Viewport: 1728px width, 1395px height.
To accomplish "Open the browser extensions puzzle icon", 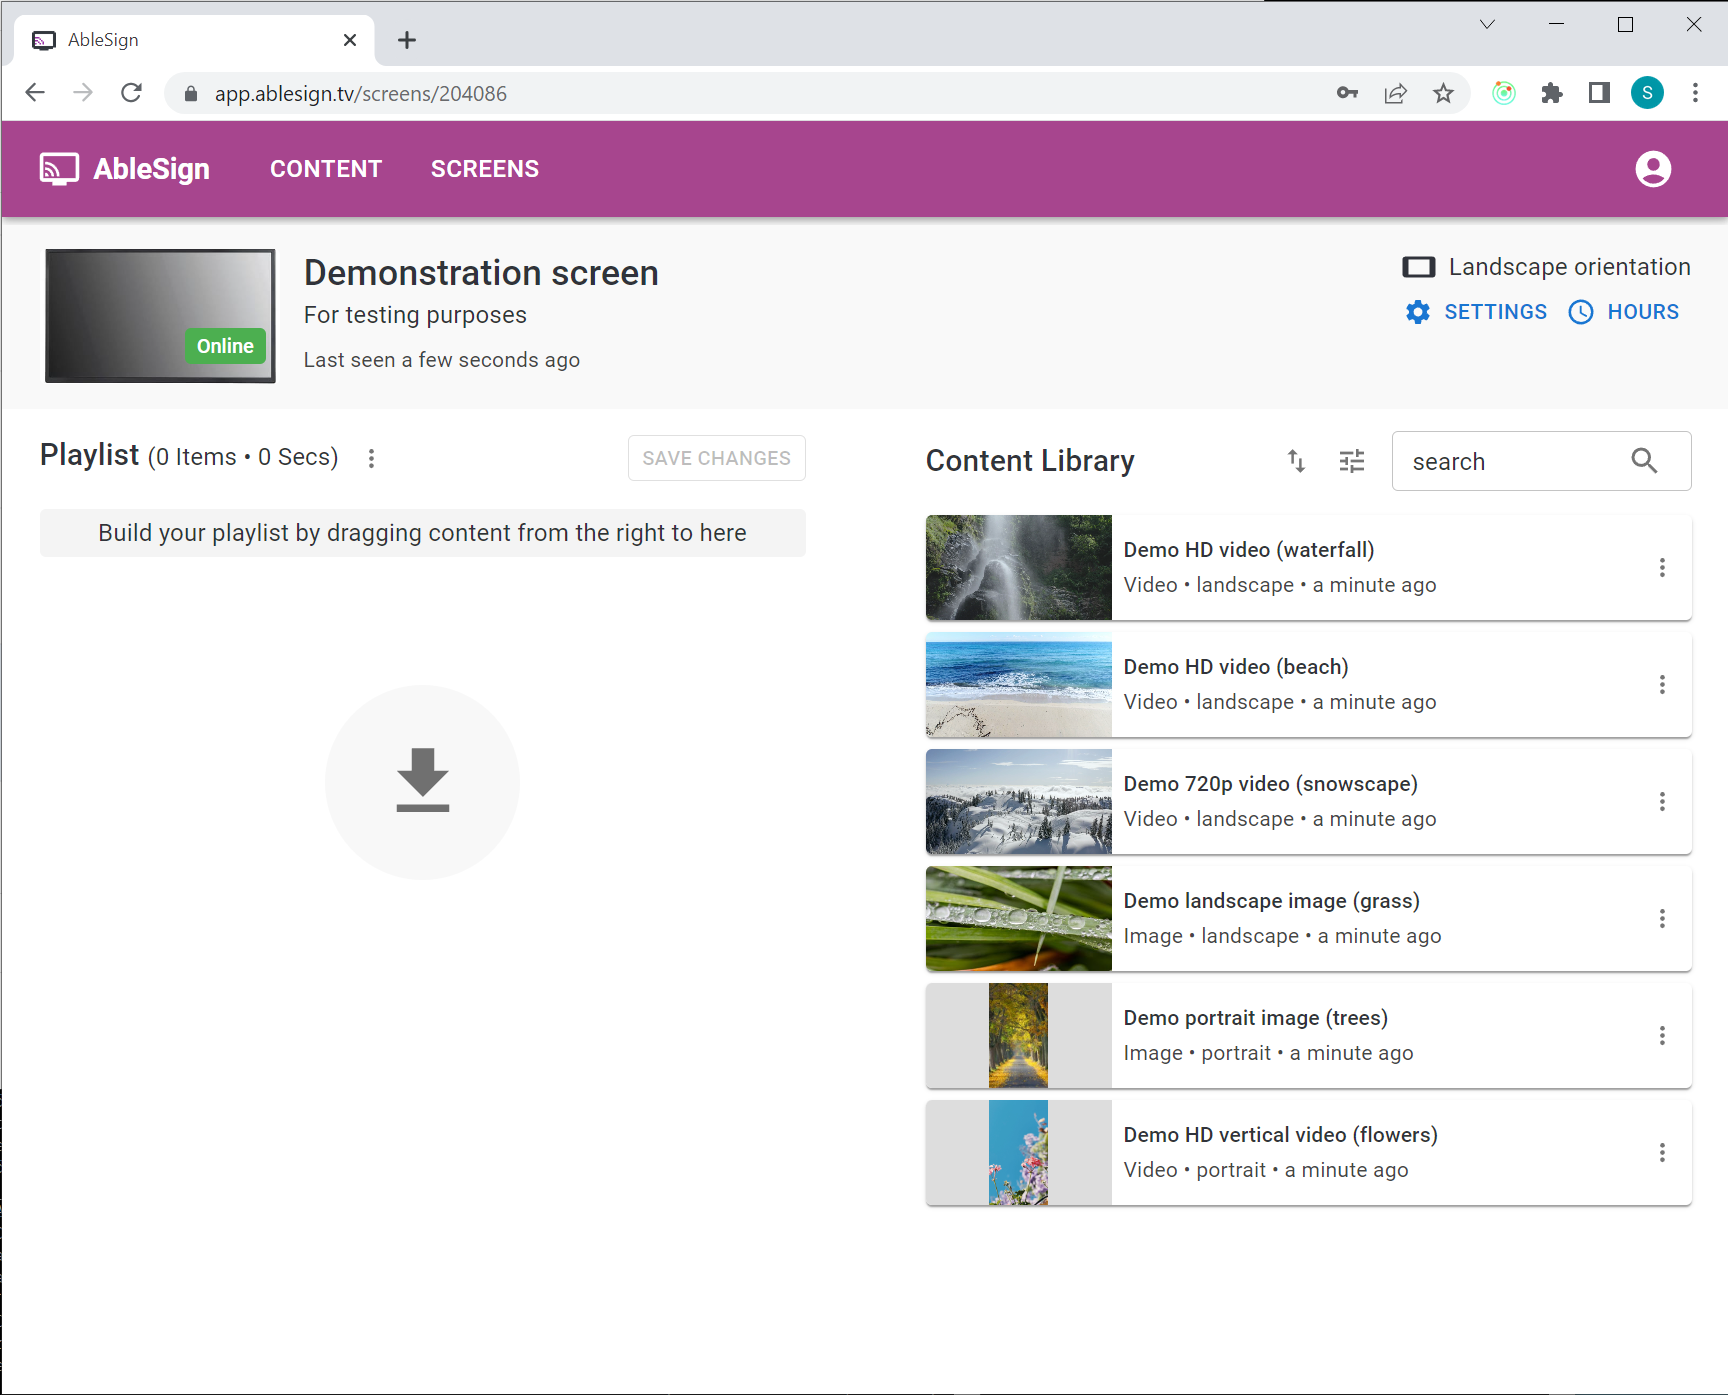I will (1551, 94).
